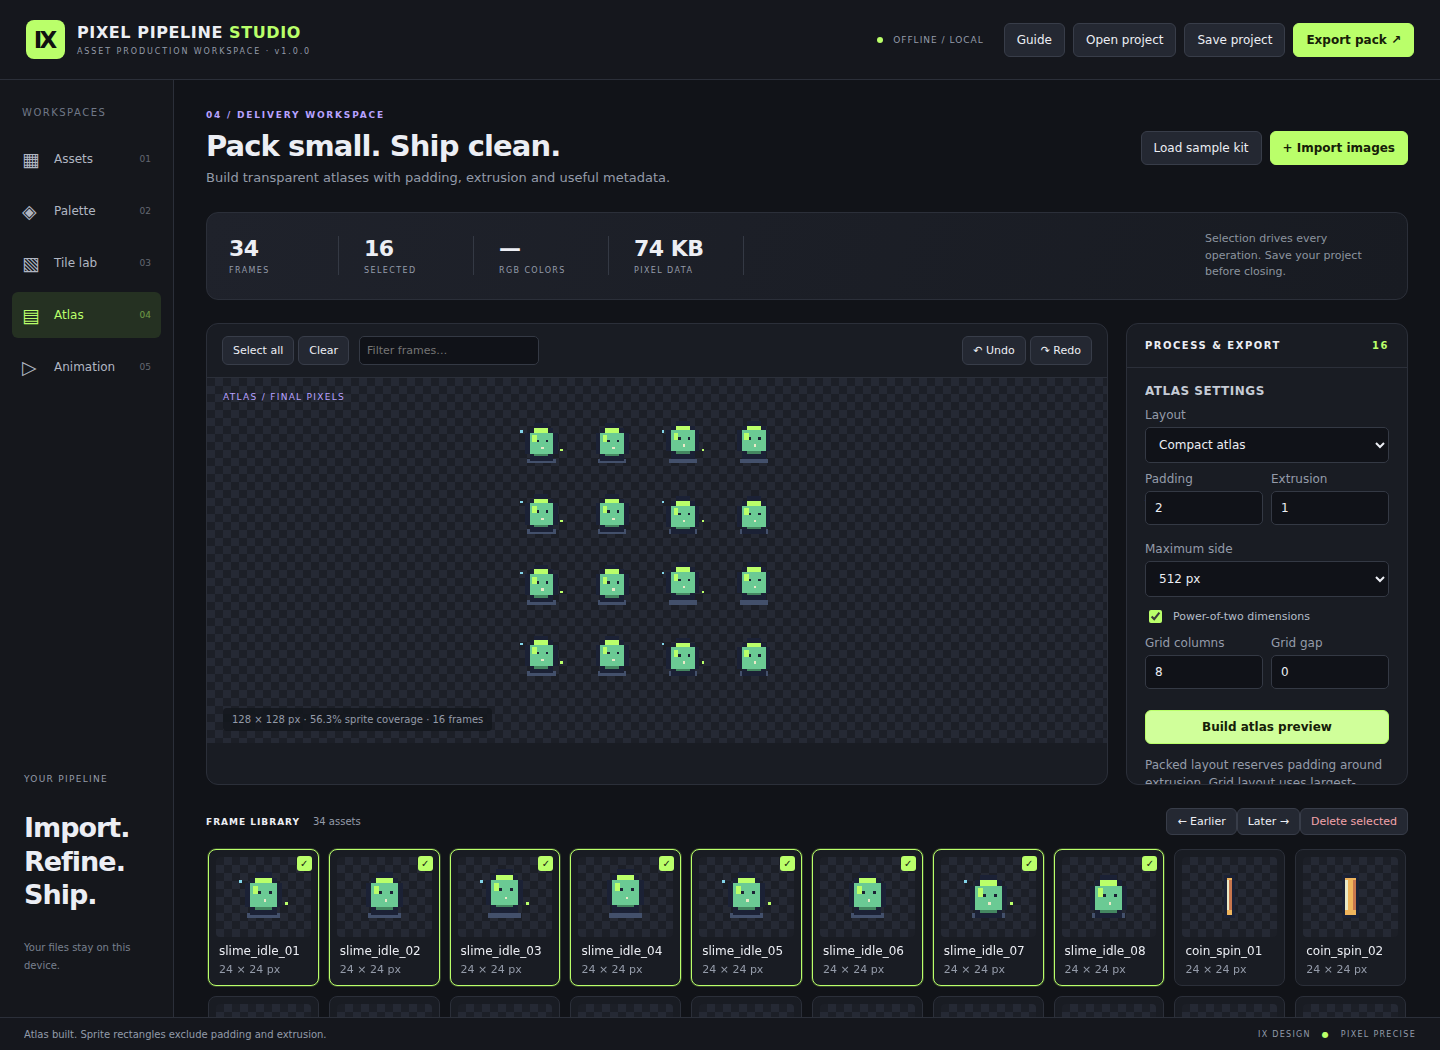Click the Assets grid icon in sidebar
Viewport: 1440px width, 1050px height.
(31, 160)
